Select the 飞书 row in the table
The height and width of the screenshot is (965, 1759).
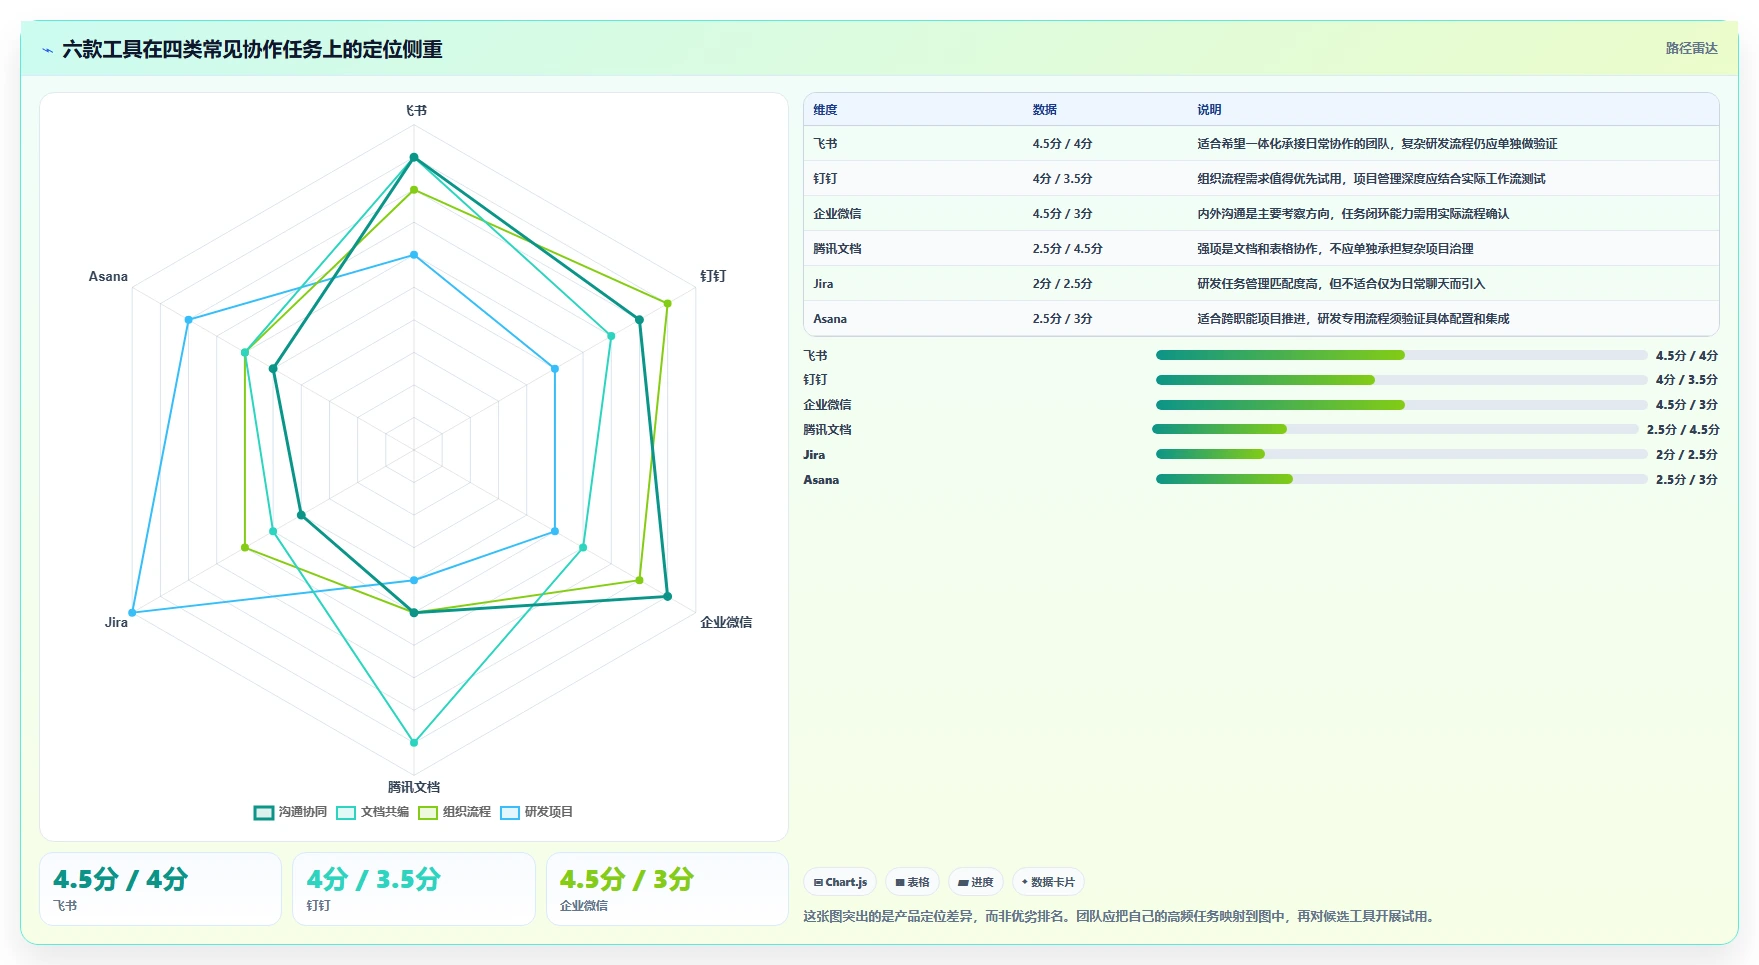tap(1261, 143)
